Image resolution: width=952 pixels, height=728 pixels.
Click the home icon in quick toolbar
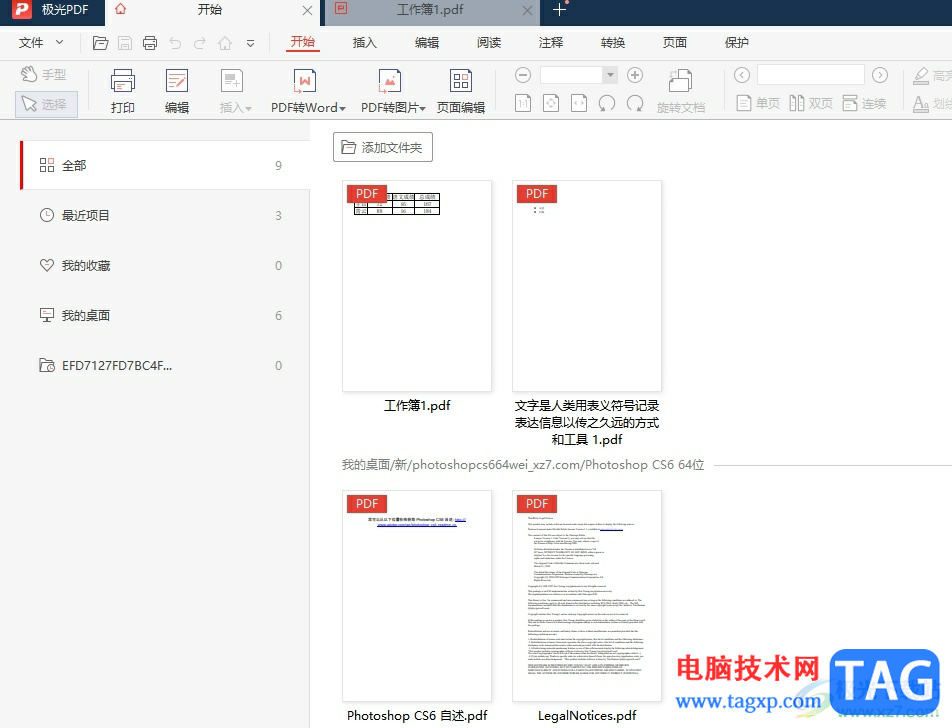tap(225, 43)
